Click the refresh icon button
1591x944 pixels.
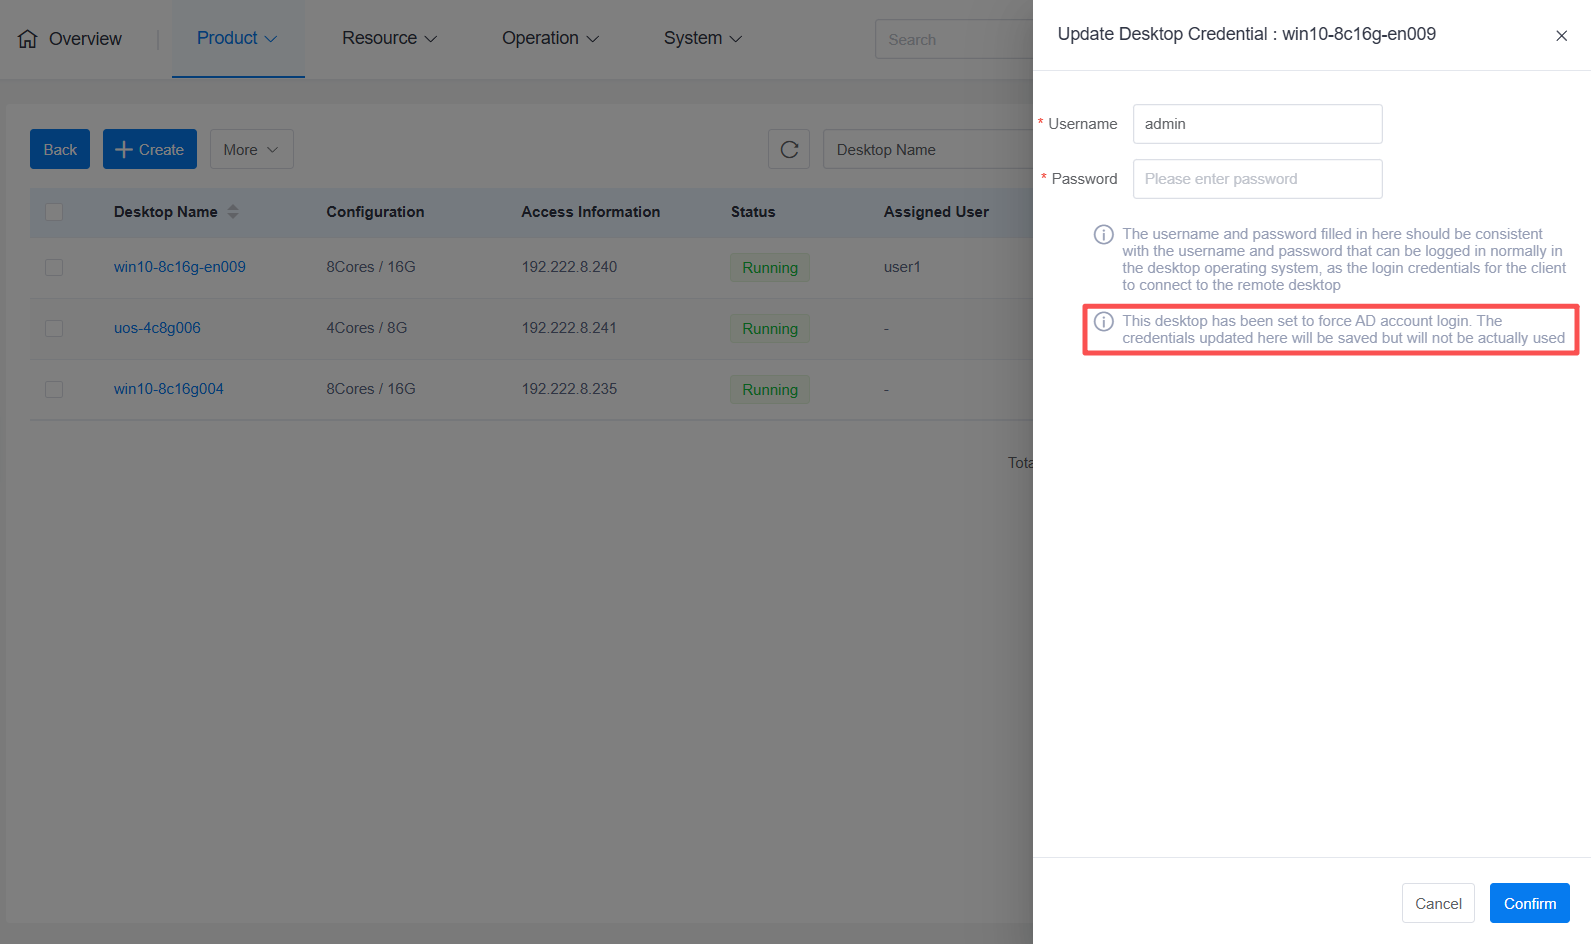tap(788, 149)
